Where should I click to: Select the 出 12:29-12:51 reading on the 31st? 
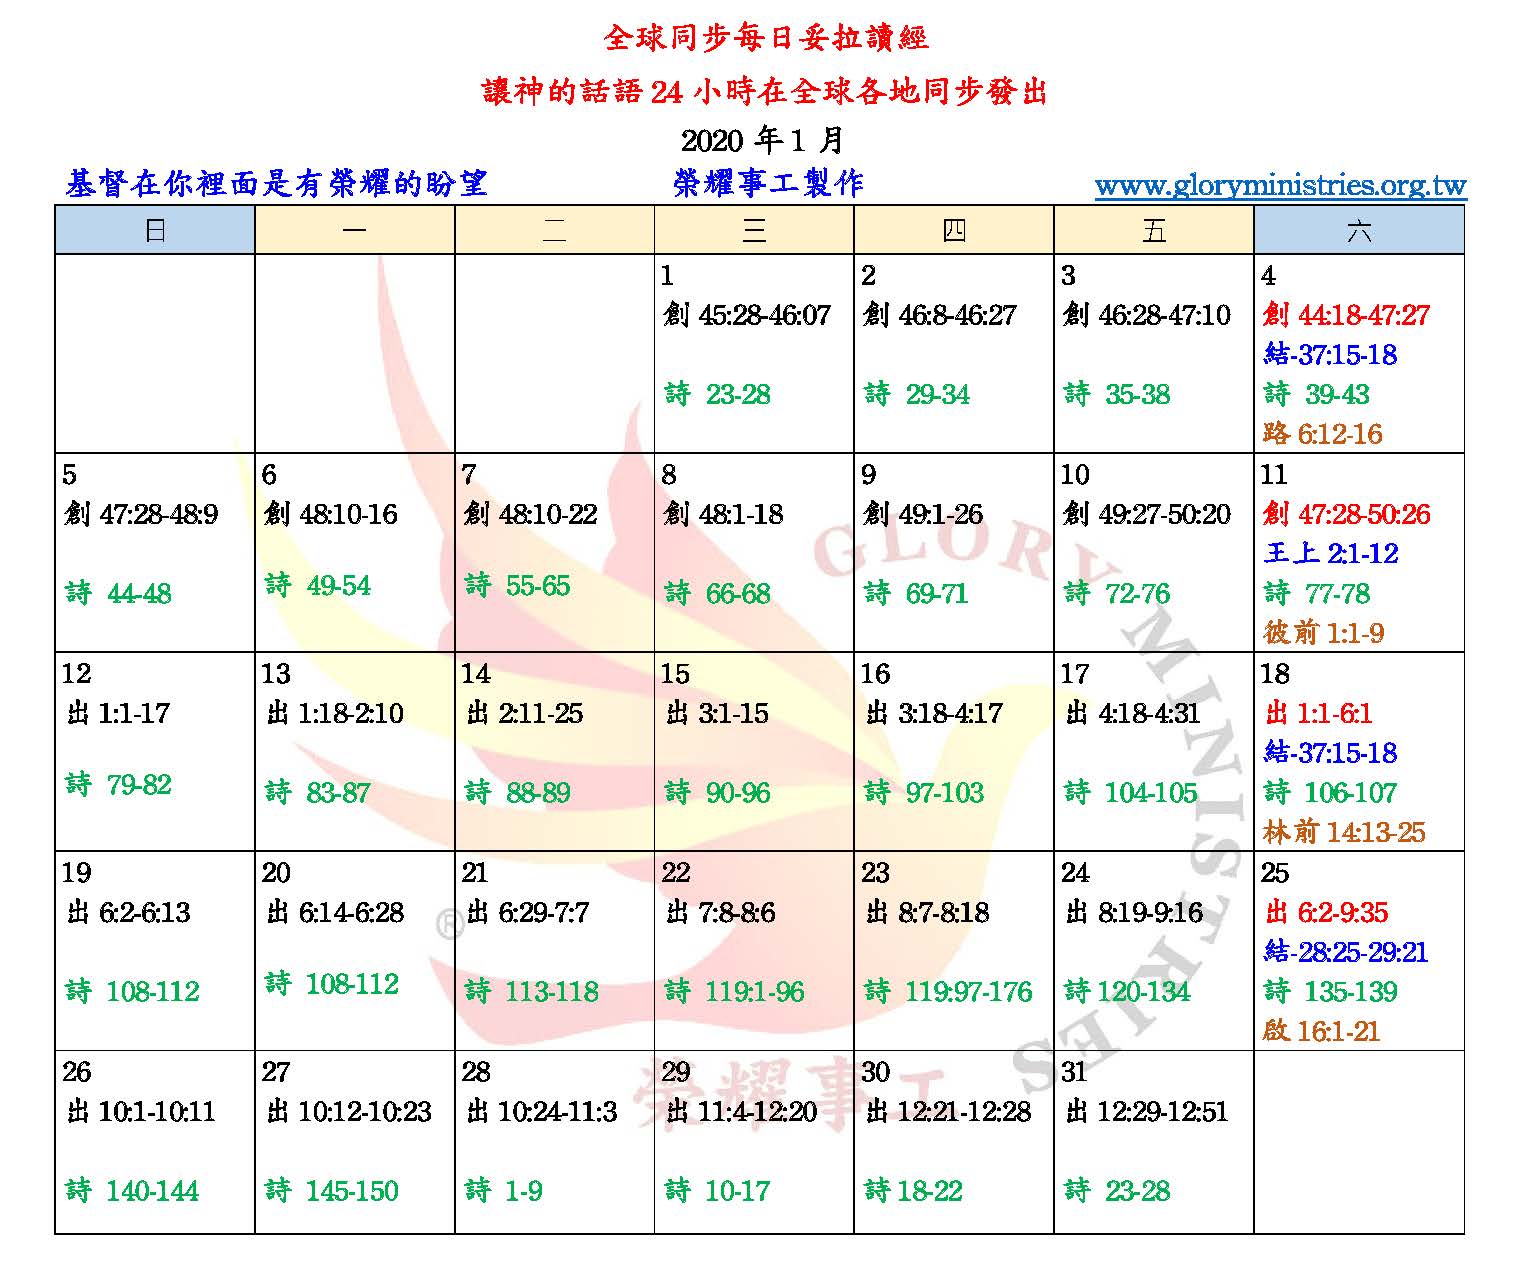click(x=1147, y=1111)
